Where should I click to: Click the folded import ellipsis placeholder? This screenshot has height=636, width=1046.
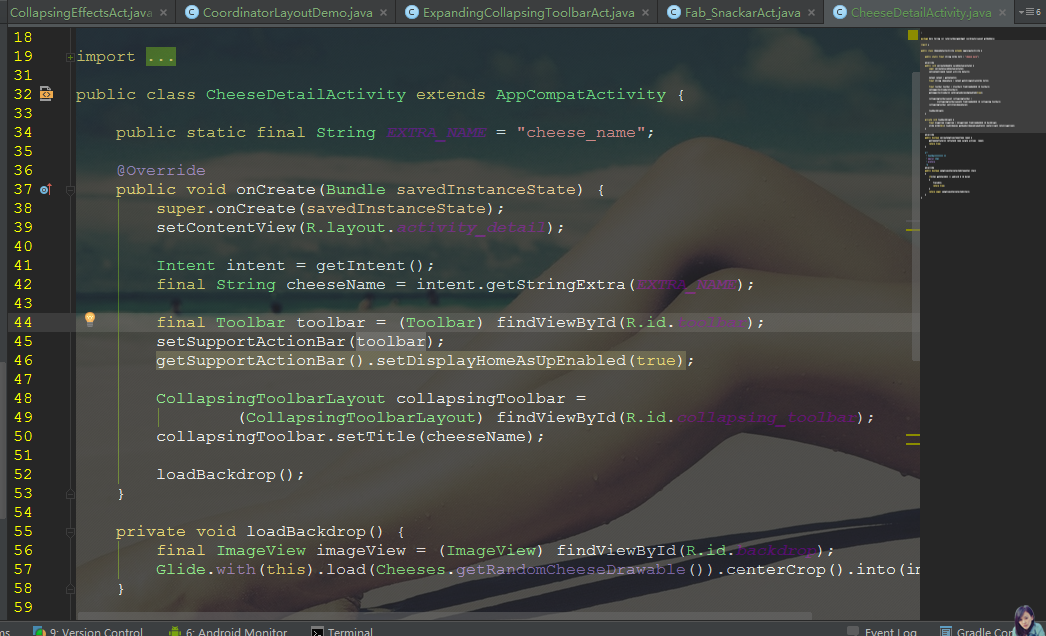click(x=160, y=57)
